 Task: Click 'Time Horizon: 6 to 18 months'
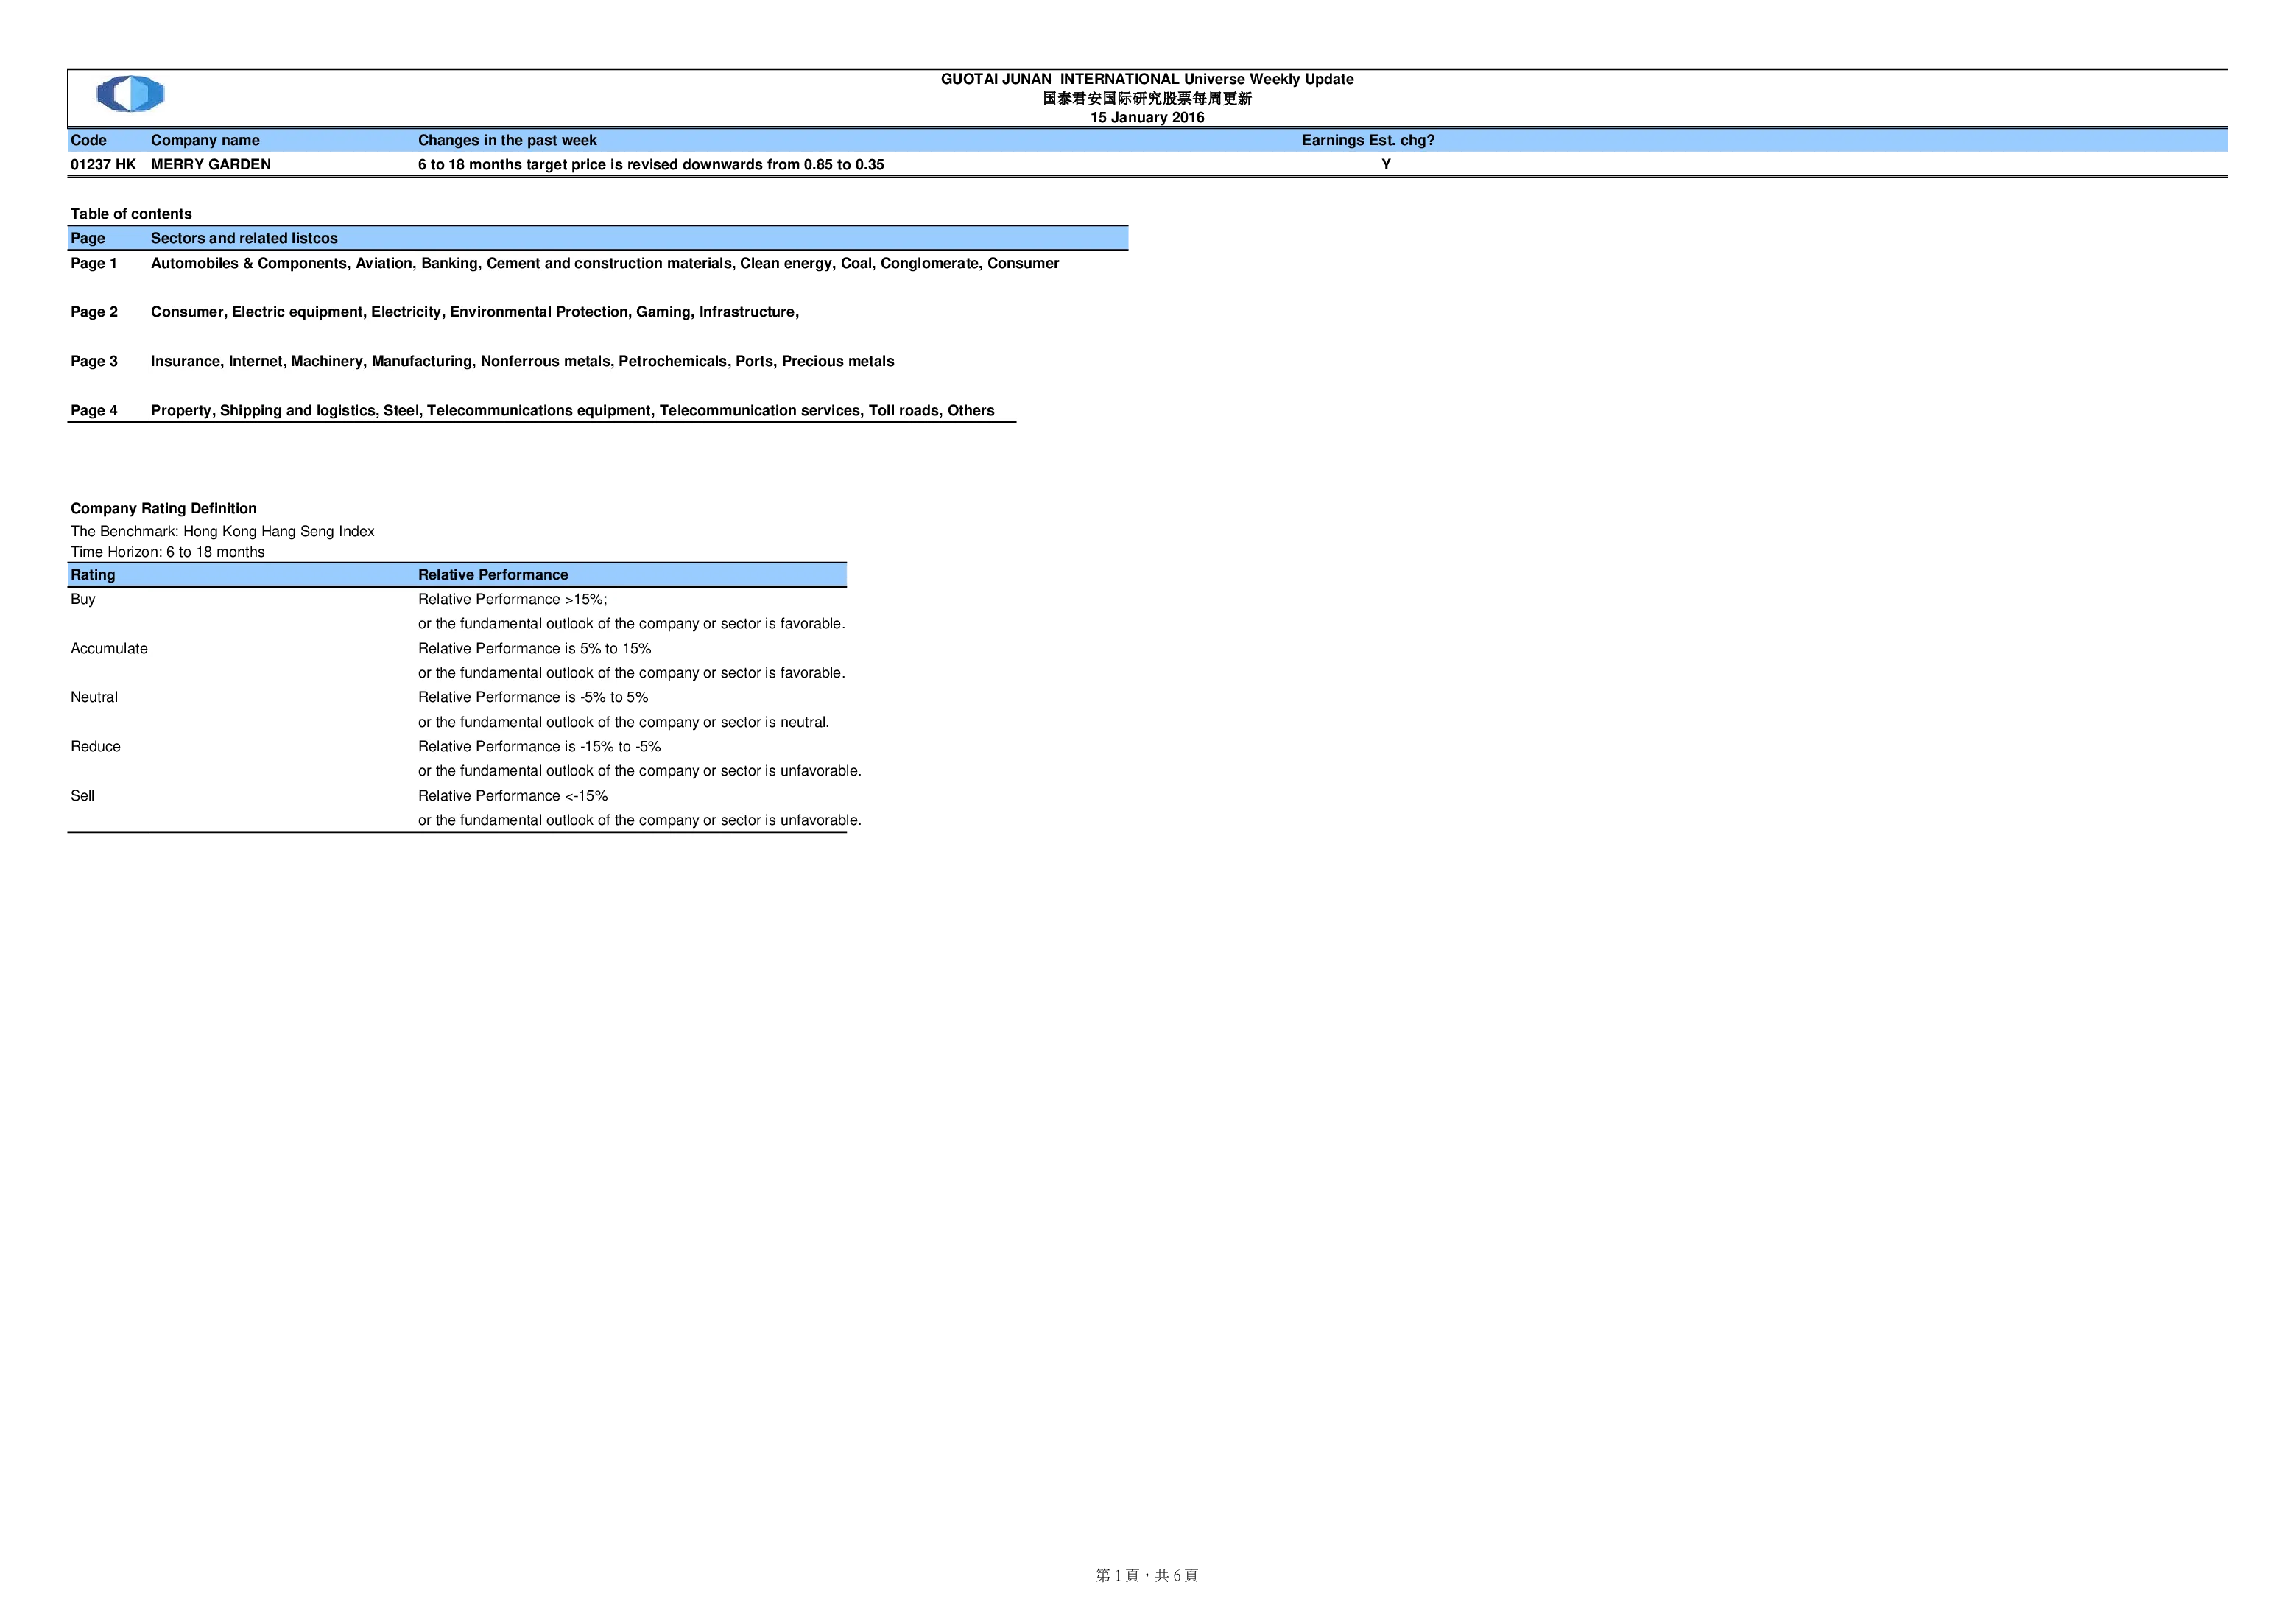(x=167, y=552)
